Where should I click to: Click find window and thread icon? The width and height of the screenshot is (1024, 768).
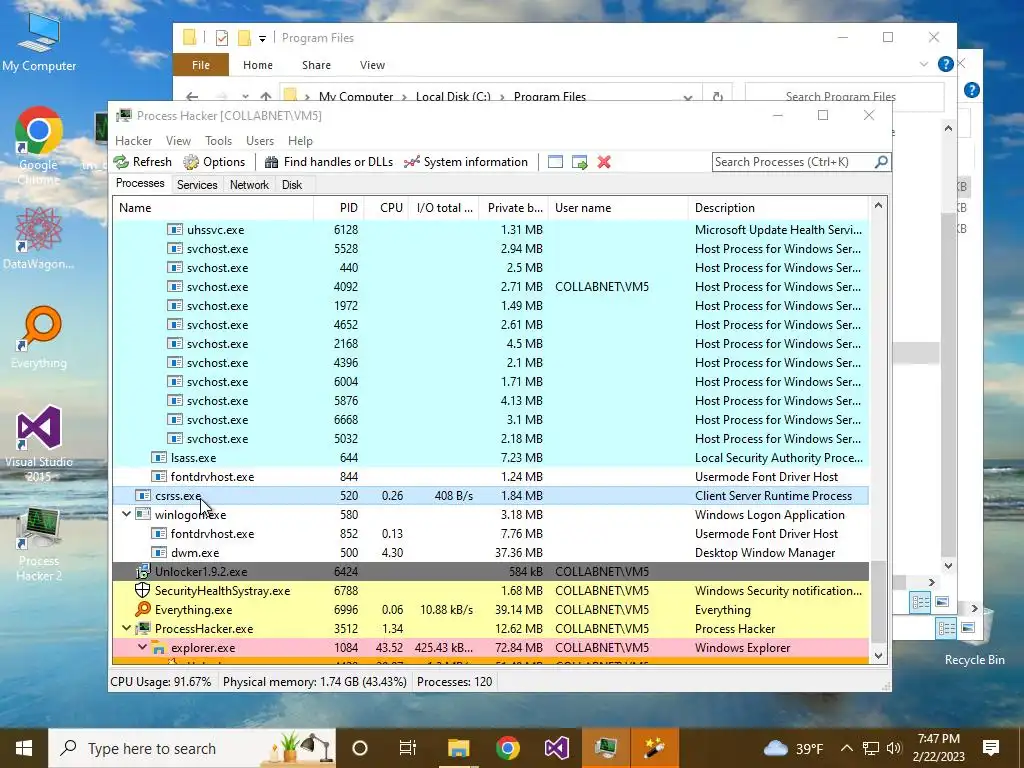579,162
